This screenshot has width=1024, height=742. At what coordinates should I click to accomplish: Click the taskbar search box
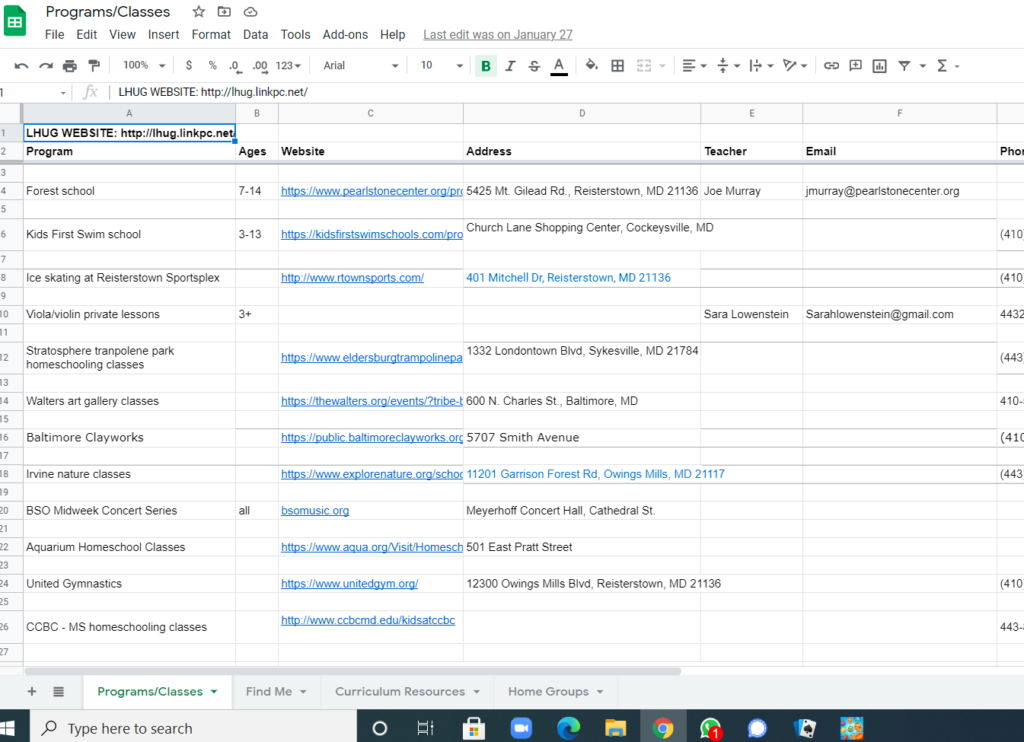coord(193,728)
